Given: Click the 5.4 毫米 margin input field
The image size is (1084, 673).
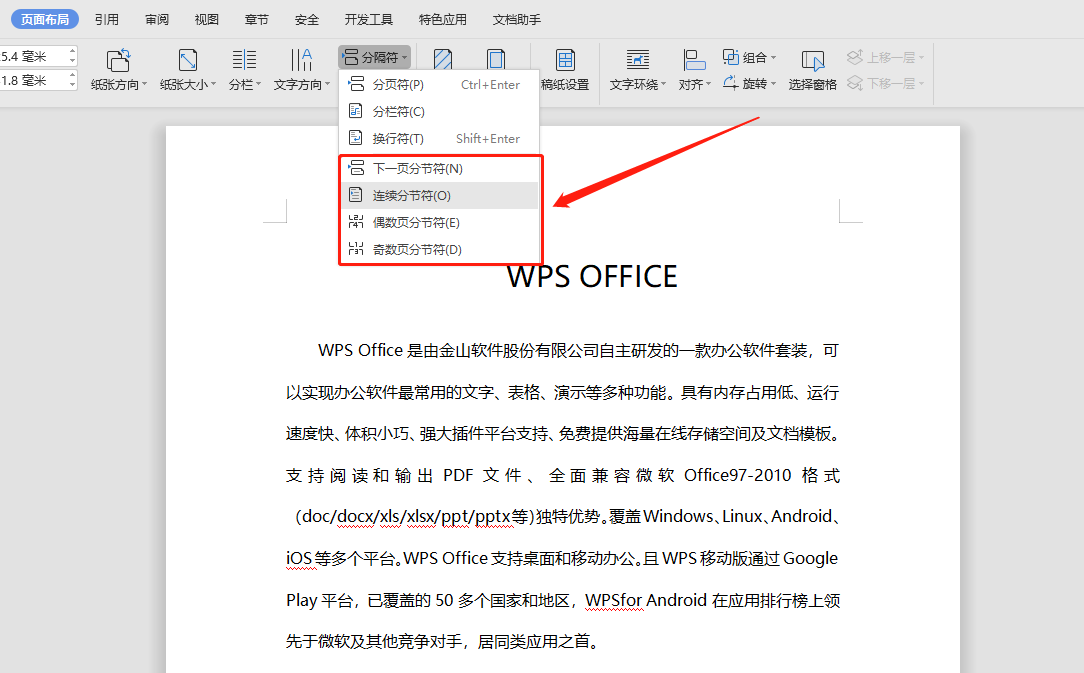Looking at the screenshot, I should coord(33,56).
